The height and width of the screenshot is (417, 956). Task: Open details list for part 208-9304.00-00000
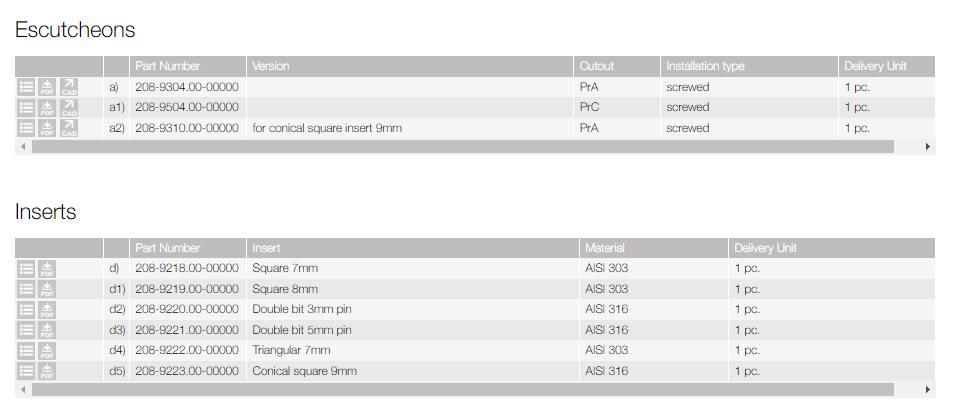pos(27,87)
